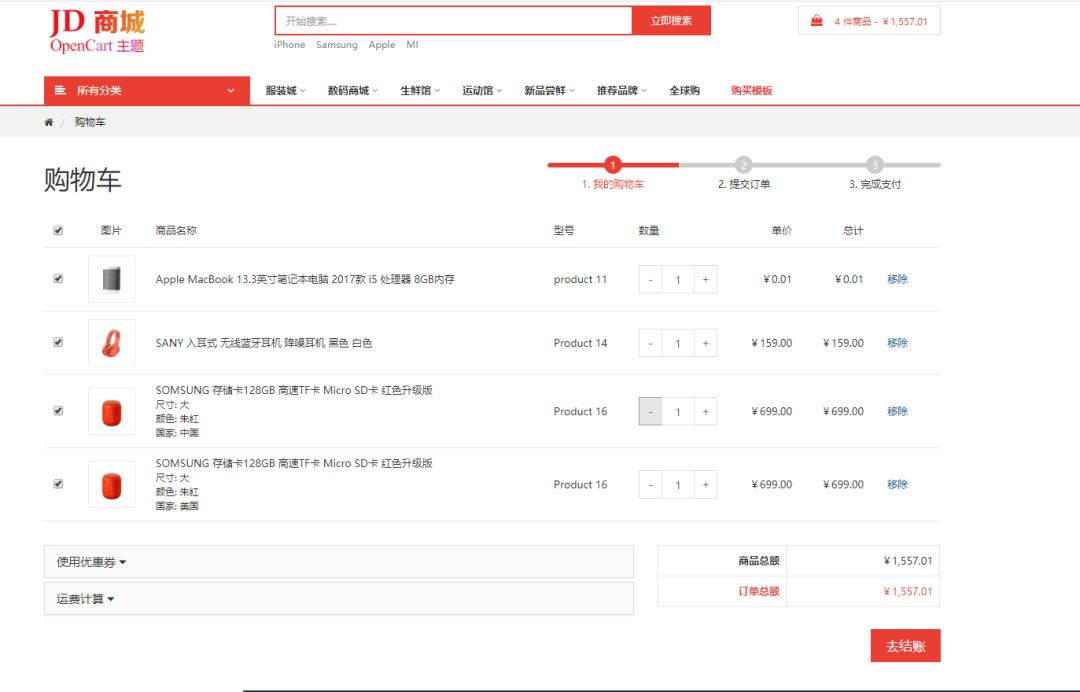Click the 订单总额 label
The height and width of the screenshot is (692, 1080).
point(758,591)
